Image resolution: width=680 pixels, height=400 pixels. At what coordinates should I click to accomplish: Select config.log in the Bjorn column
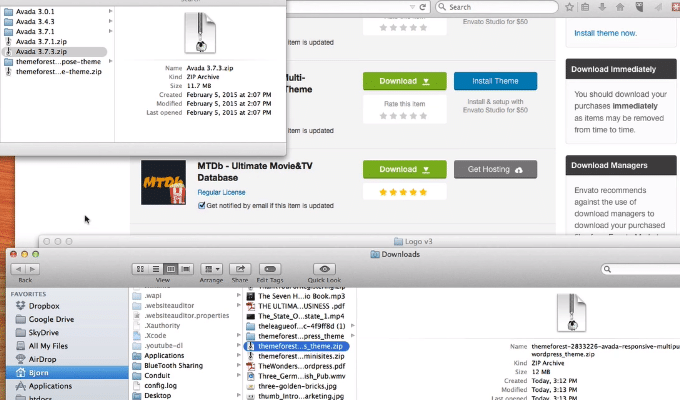click(x=160, y=386)
